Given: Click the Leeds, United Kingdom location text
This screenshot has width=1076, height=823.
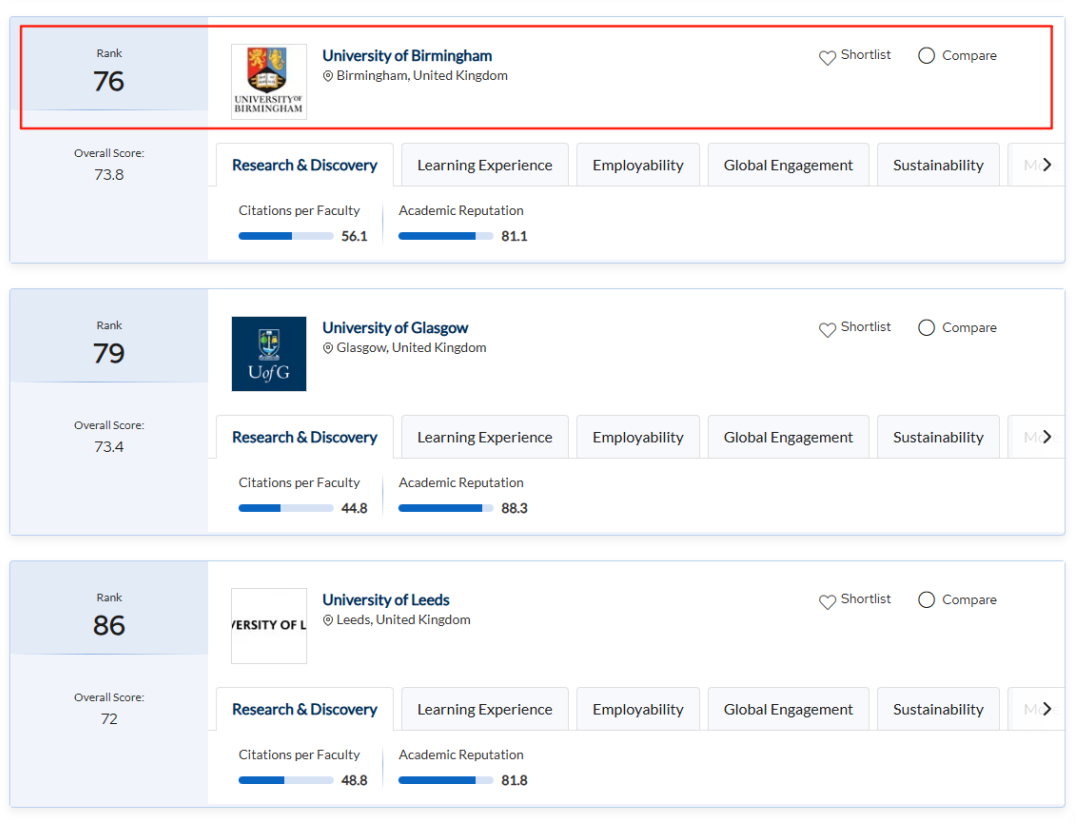Looking at the screenshot, I should [x=403, y=619].
